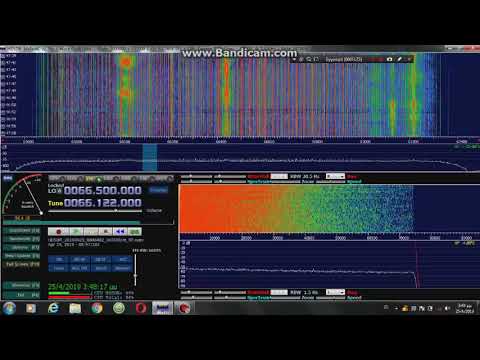
Task: Open the lower RBW dropdown
Action: click(335, 292)
